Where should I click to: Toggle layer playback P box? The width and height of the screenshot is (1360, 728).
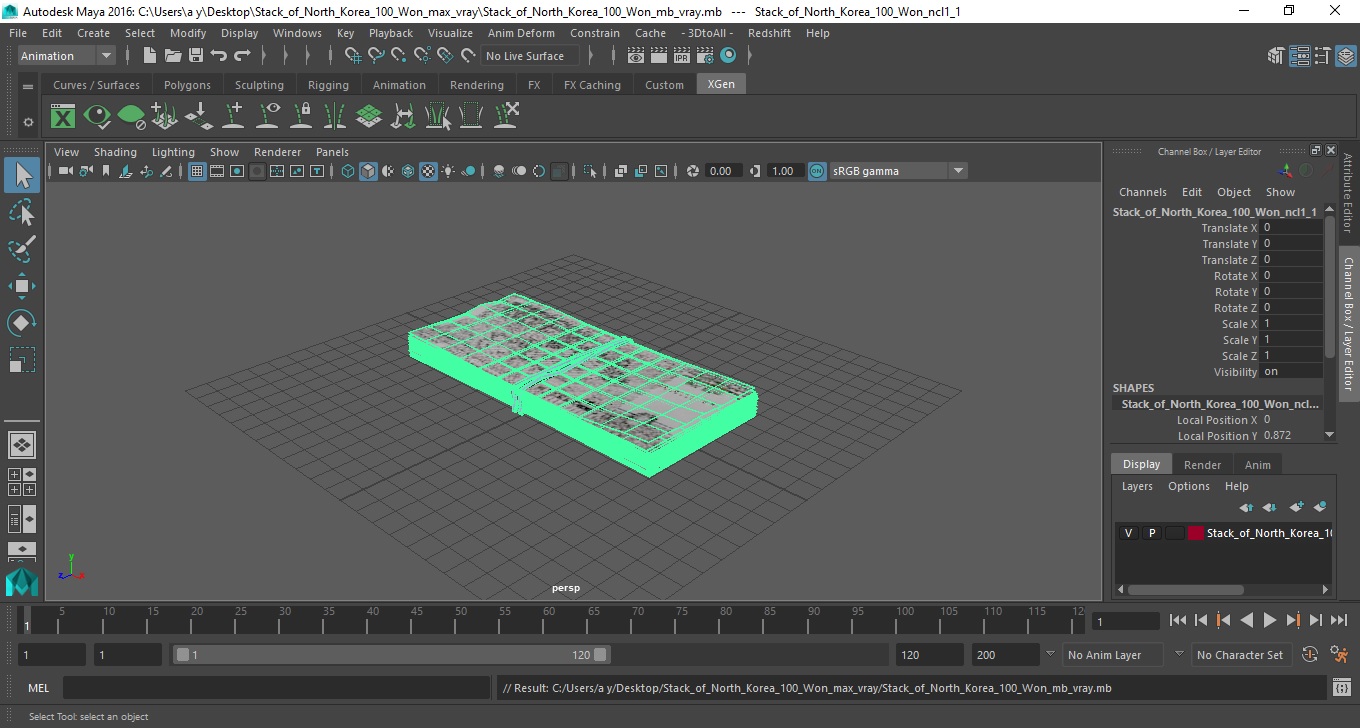(1151, 533)
